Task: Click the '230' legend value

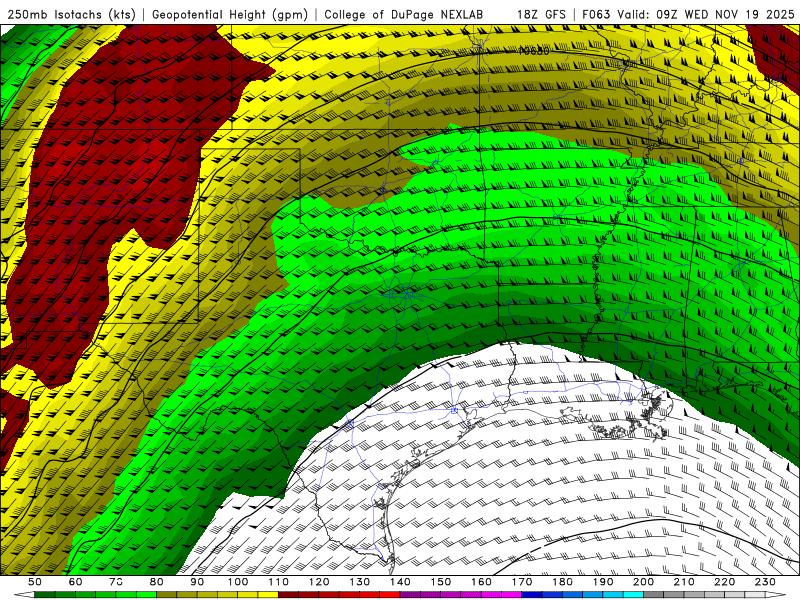Action: 765,582
